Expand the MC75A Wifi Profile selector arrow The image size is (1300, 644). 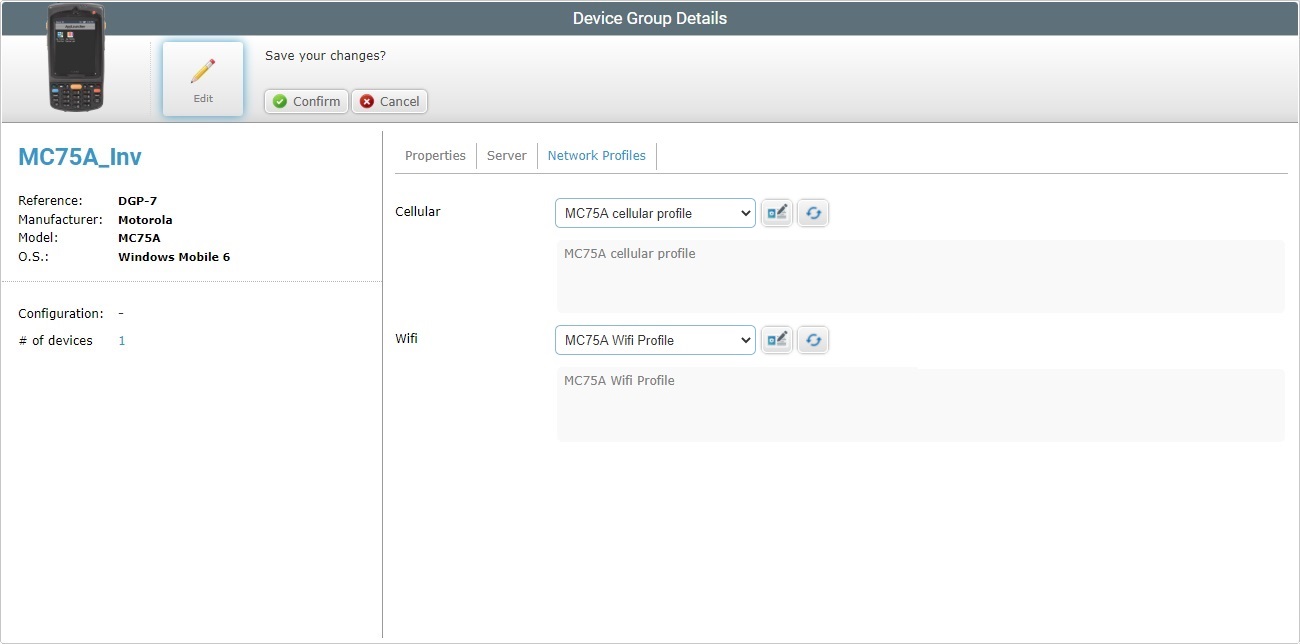(x=747, y=339)
